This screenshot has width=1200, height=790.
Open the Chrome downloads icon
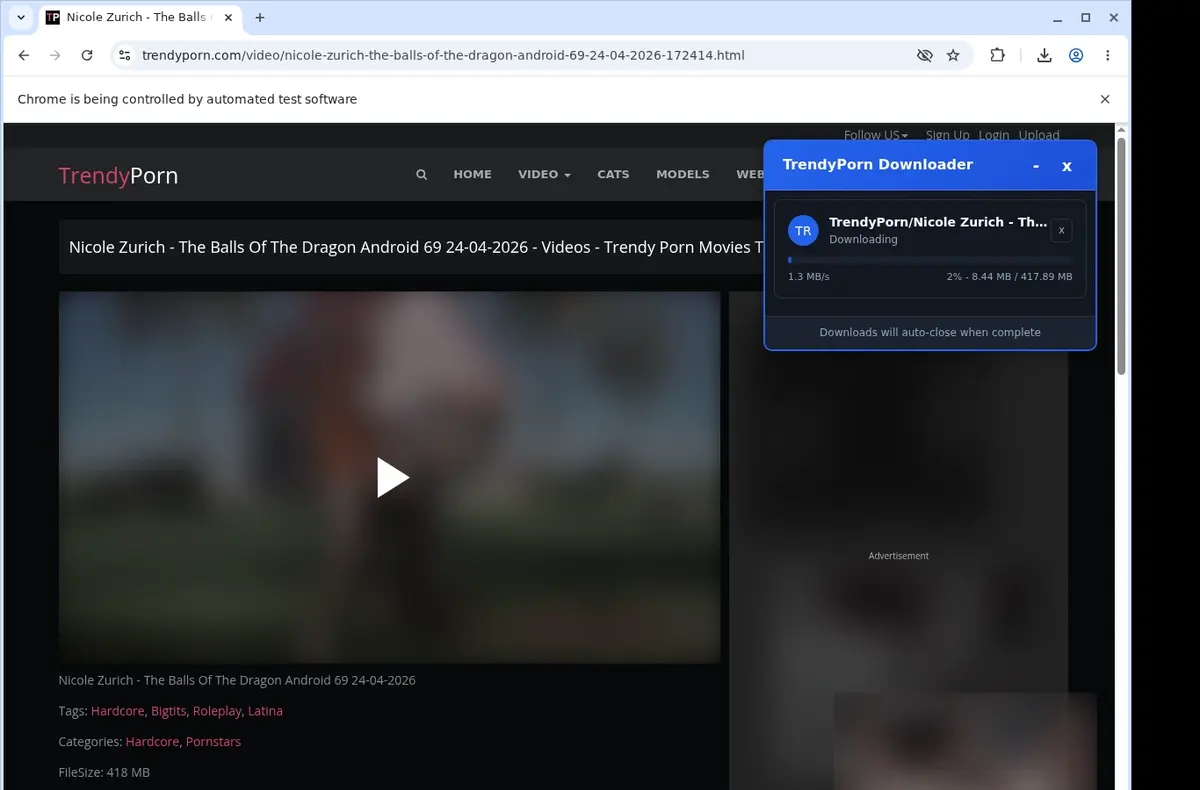point(1044,56)
